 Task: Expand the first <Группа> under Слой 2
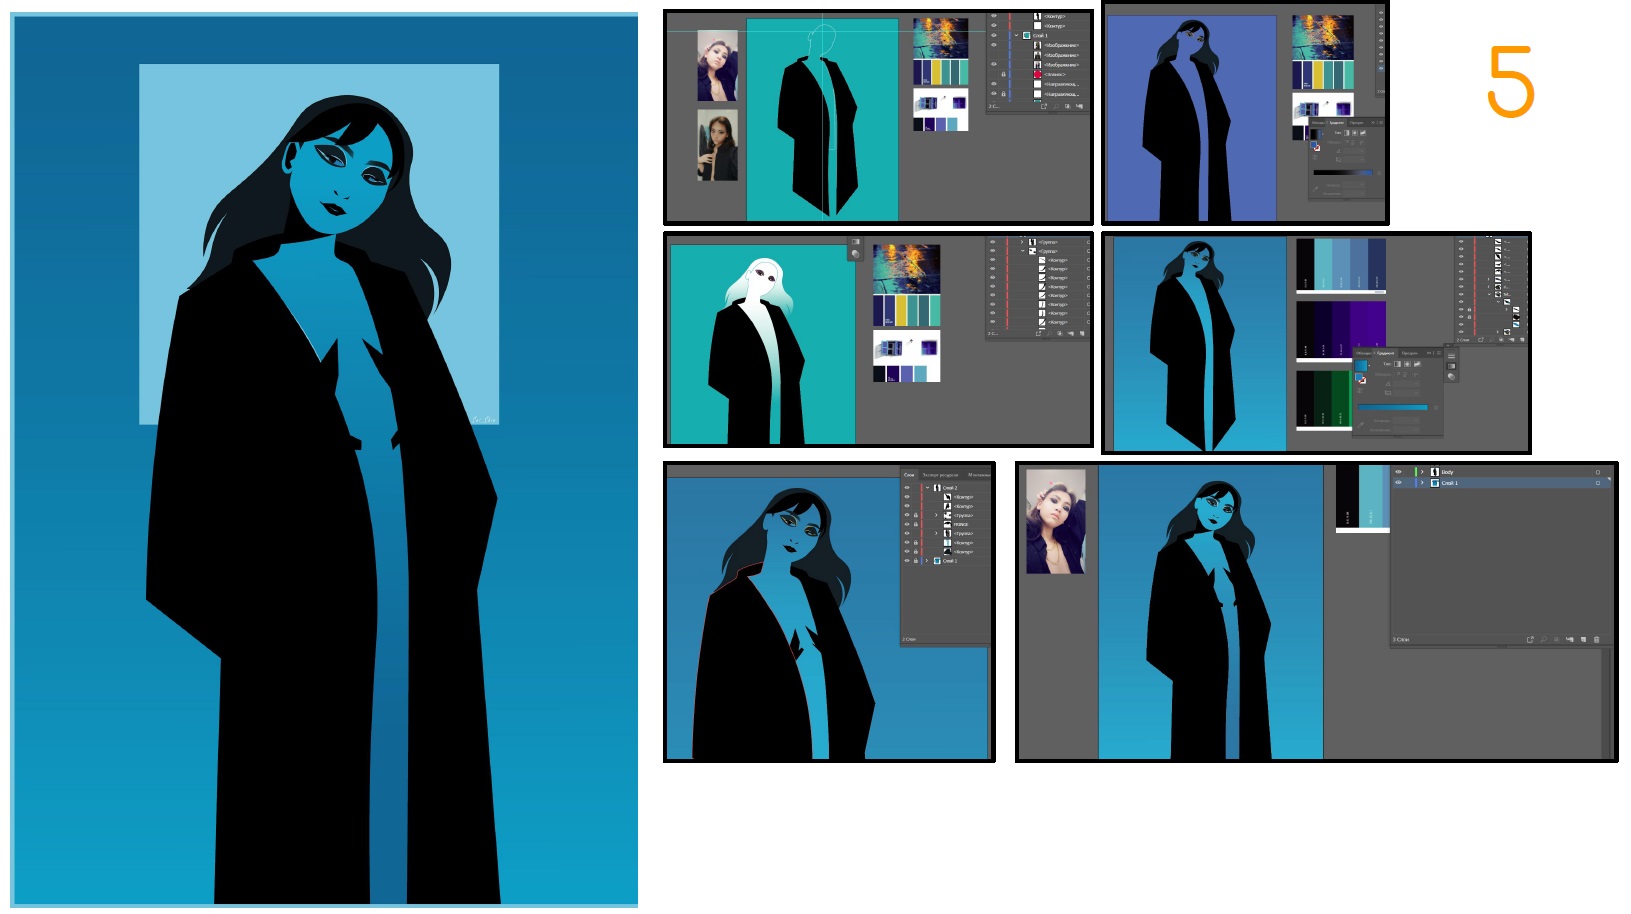click(x=936, y=515)
